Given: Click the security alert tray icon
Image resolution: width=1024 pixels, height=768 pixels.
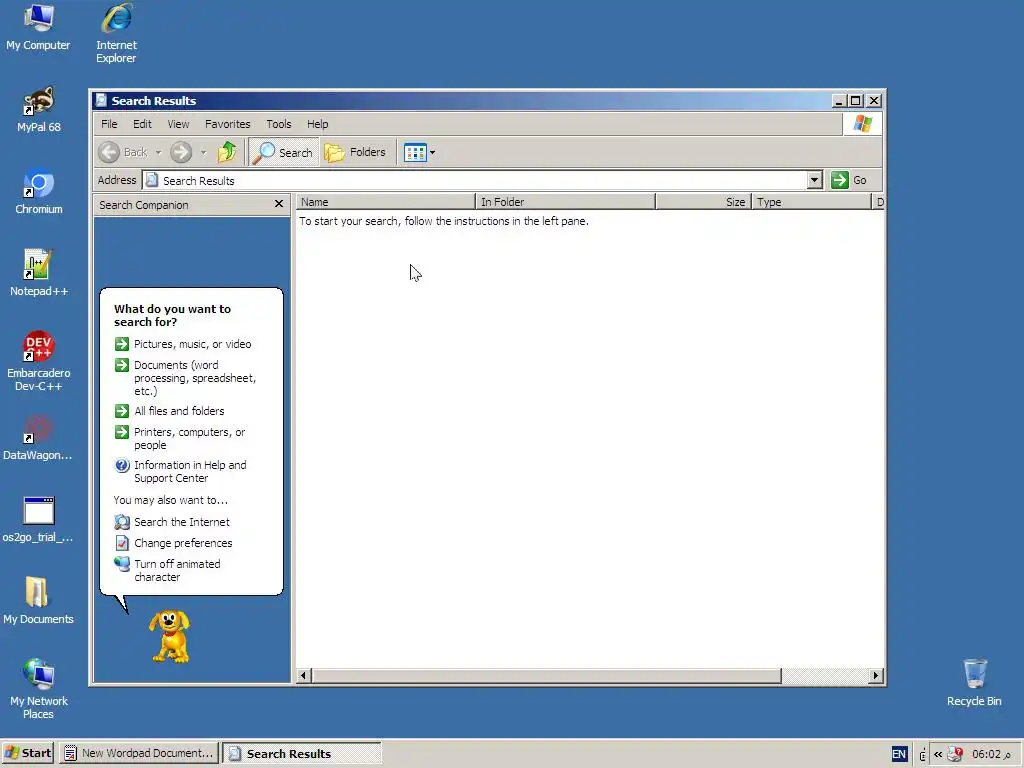Looking at the screenshot, I should pos(955,754).
